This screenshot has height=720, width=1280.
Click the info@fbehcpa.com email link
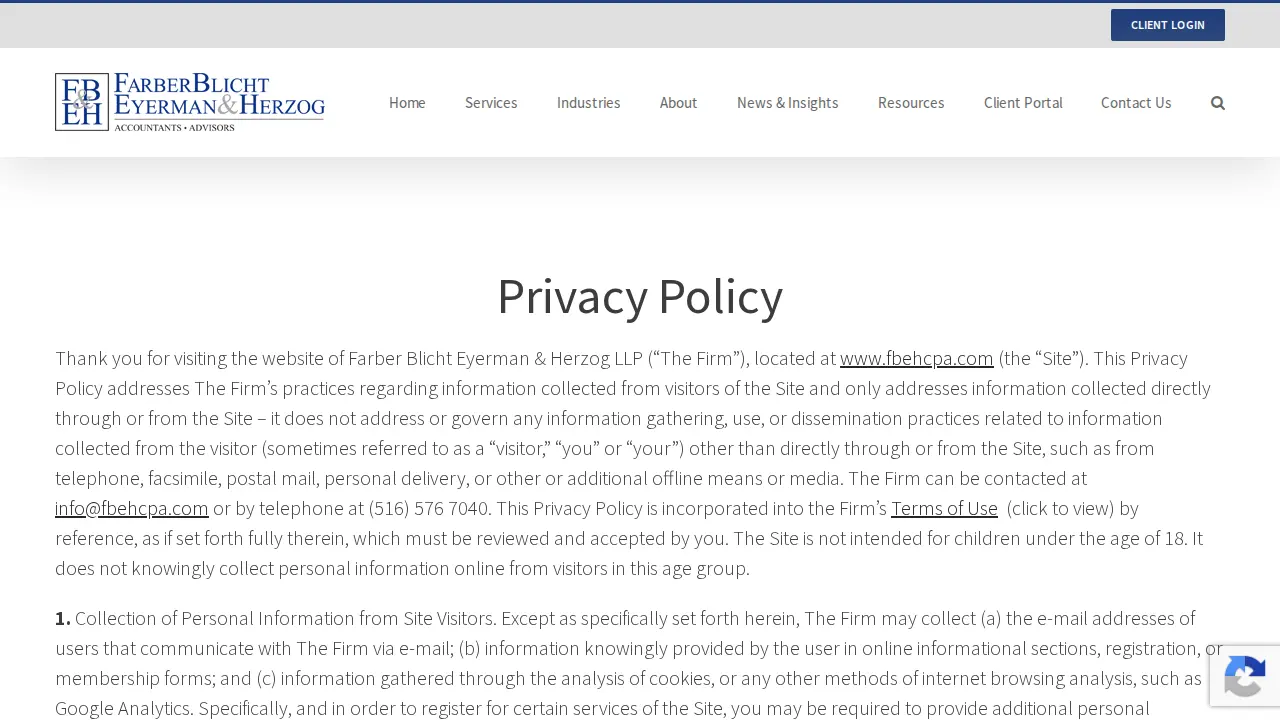point(132,508)
